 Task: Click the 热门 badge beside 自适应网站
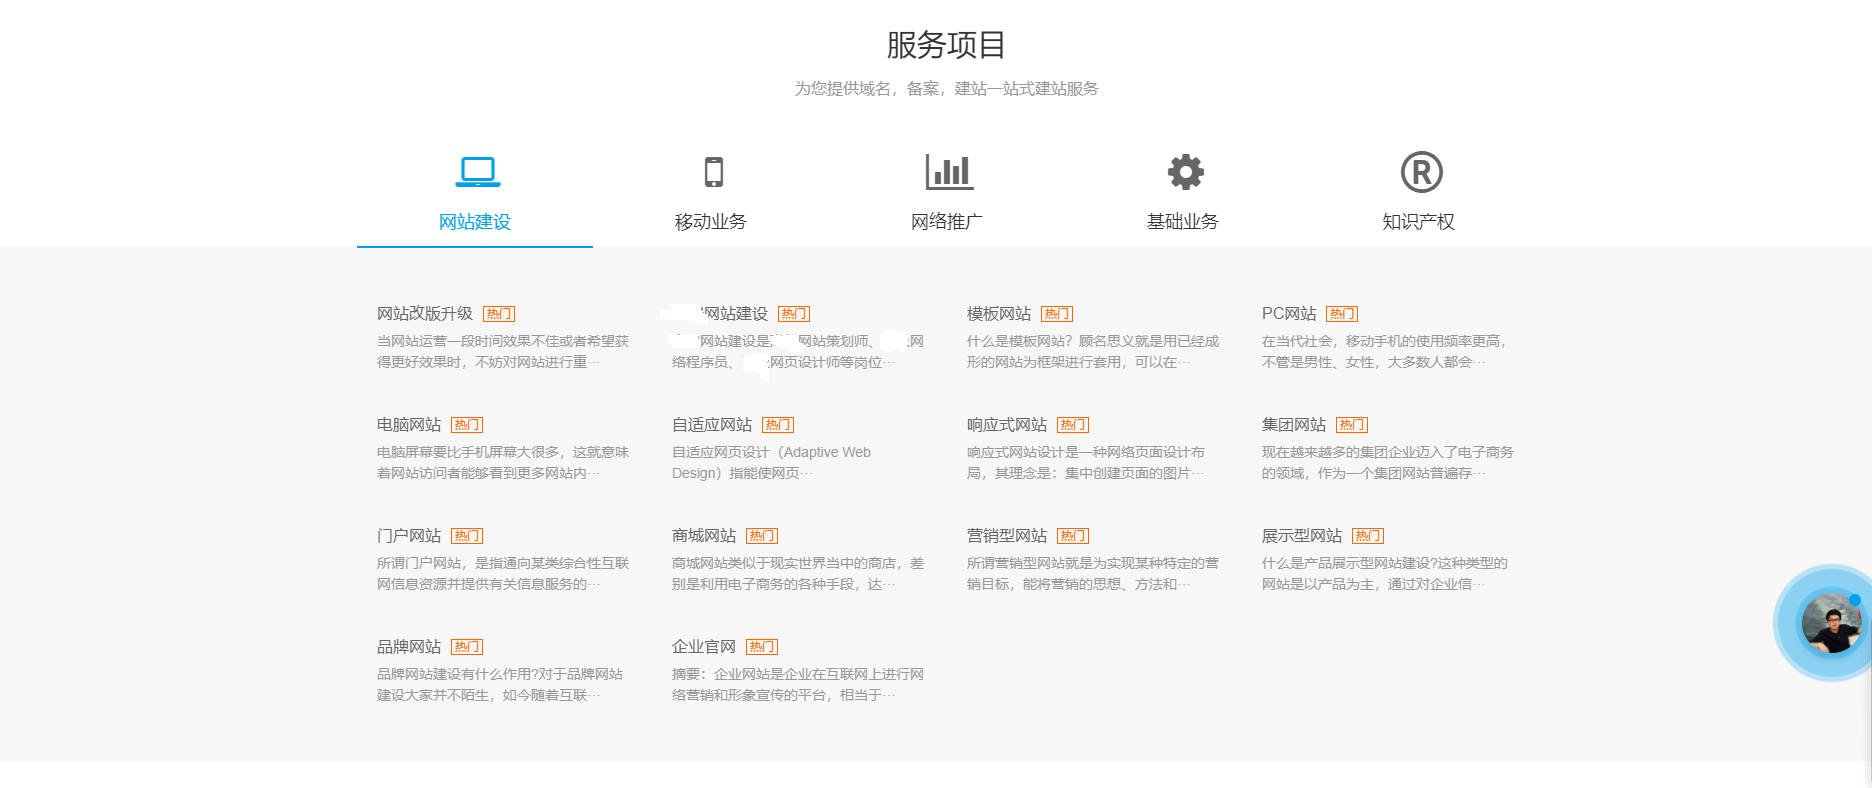778,425
